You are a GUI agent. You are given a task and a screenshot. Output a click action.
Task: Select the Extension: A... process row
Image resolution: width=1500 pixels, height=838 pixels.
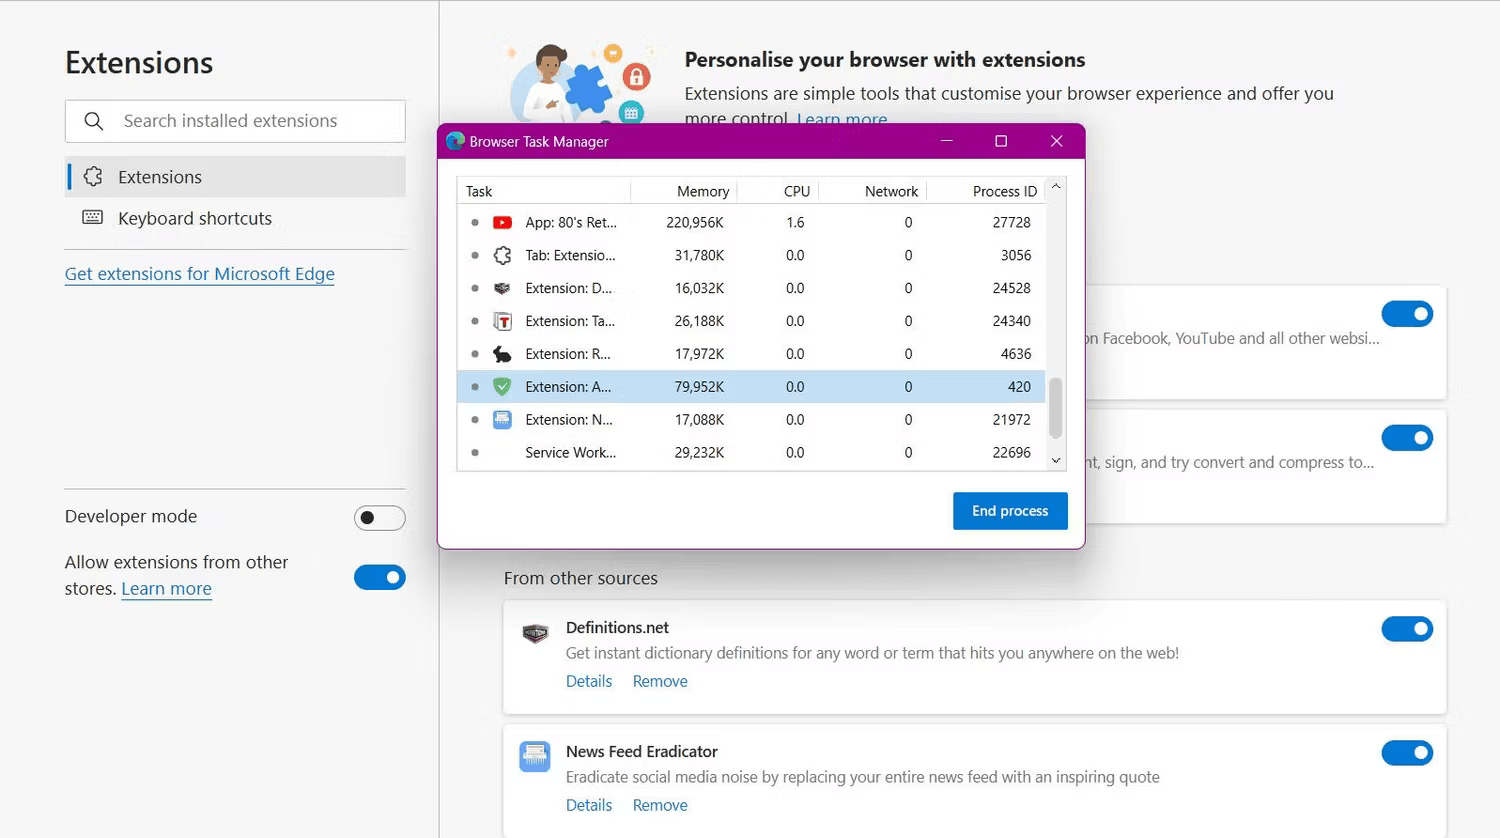[x=751, y=387]
